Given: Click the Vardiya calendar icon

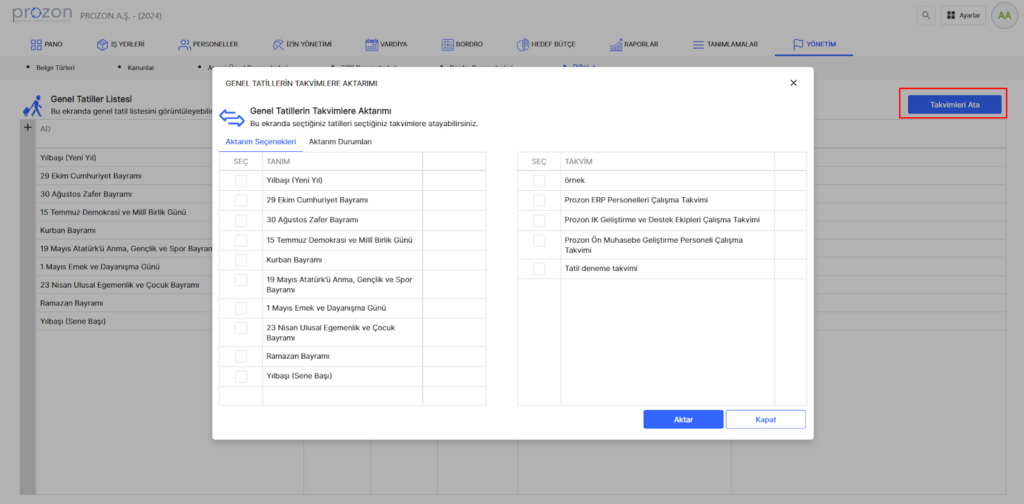Looking at the screenshot, I should [371, 45].
